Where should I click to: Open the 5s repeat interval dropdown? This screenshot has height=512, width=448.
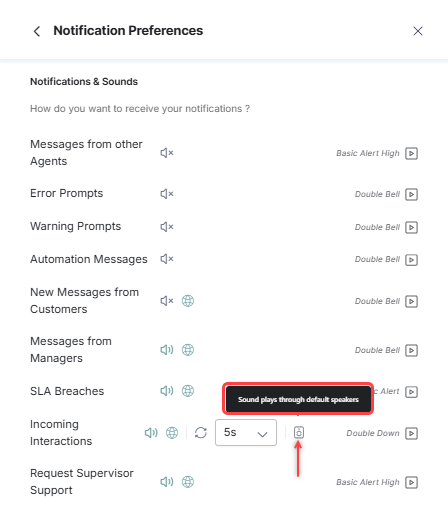tap(246, 432)
